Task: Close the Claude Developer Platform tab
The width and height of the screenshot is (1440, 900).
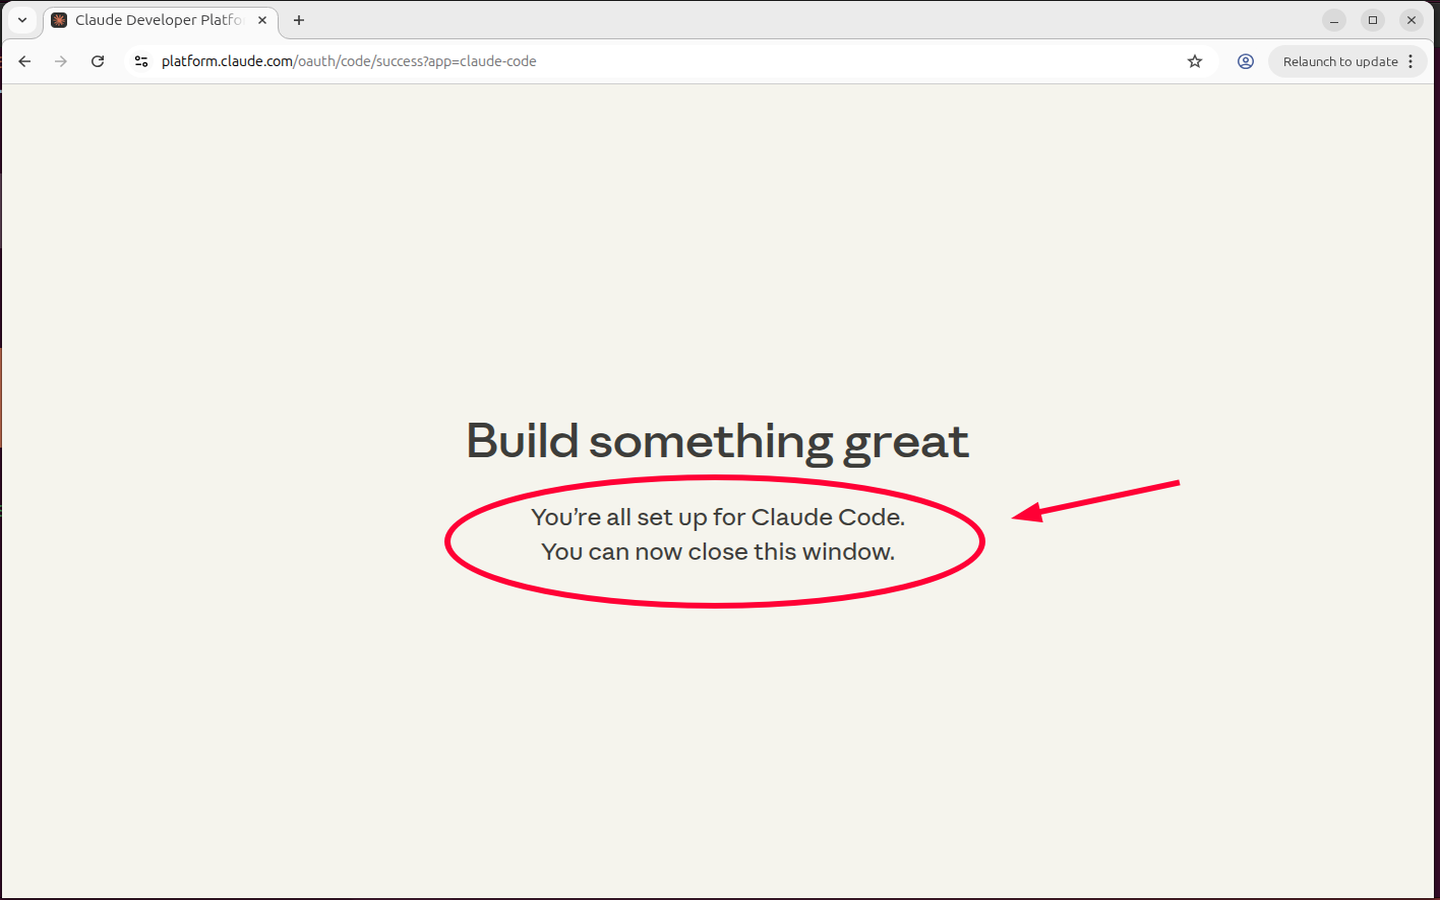Action: point(262,20)
